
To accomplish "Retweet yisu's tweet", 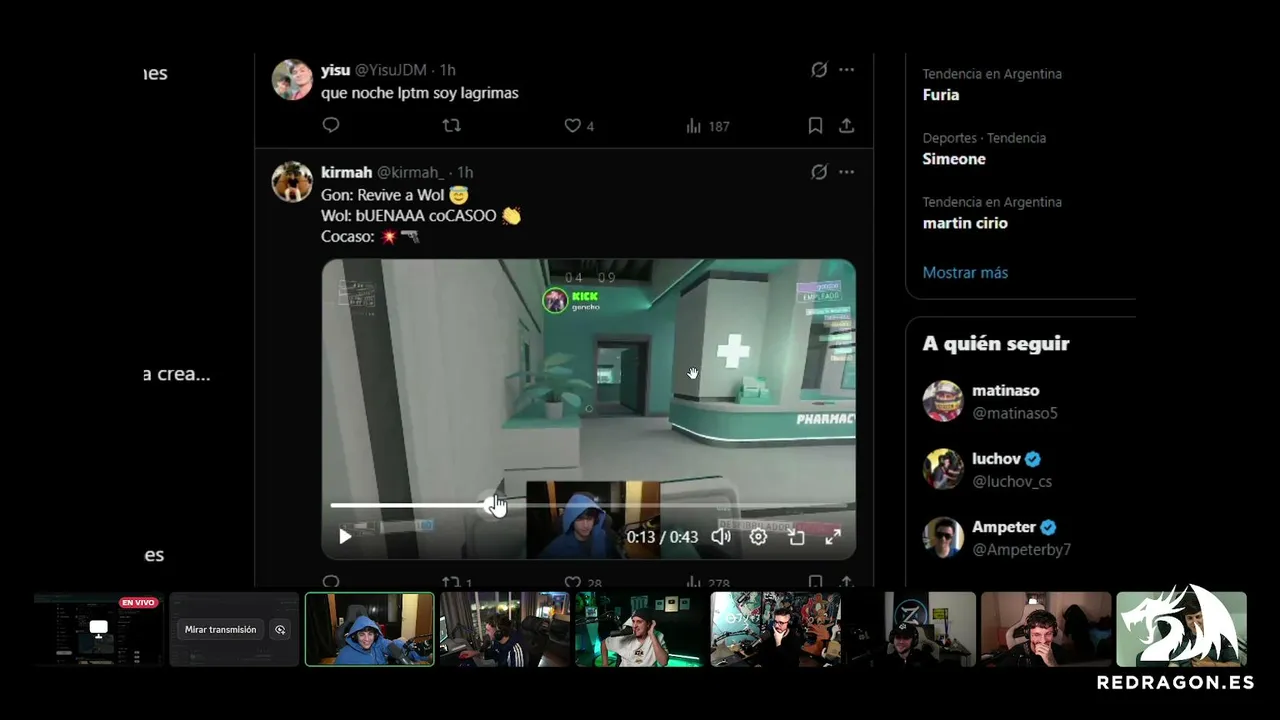I will pos(452,125).
